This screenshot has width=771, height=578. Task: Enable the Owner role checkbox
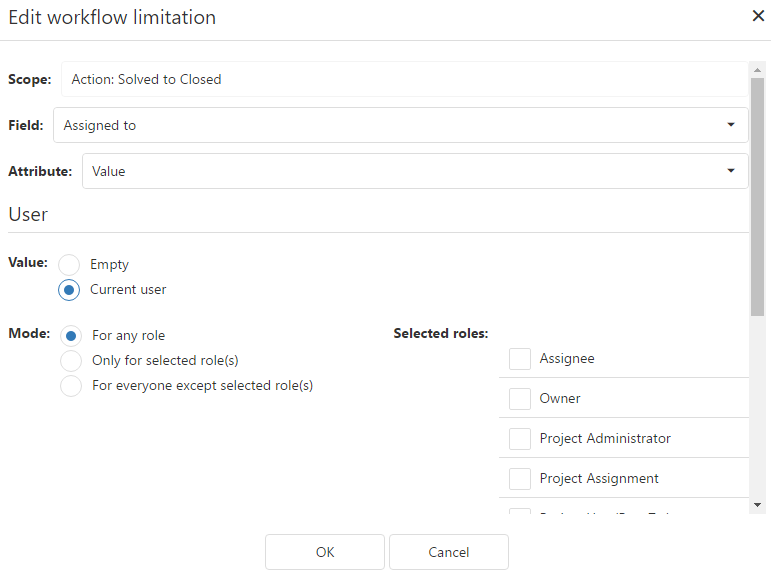tap(520, 398)
